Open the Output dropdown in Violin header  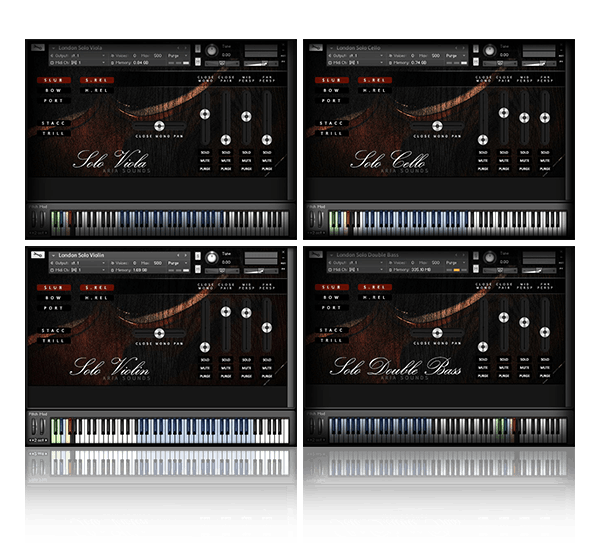point(103,263)
